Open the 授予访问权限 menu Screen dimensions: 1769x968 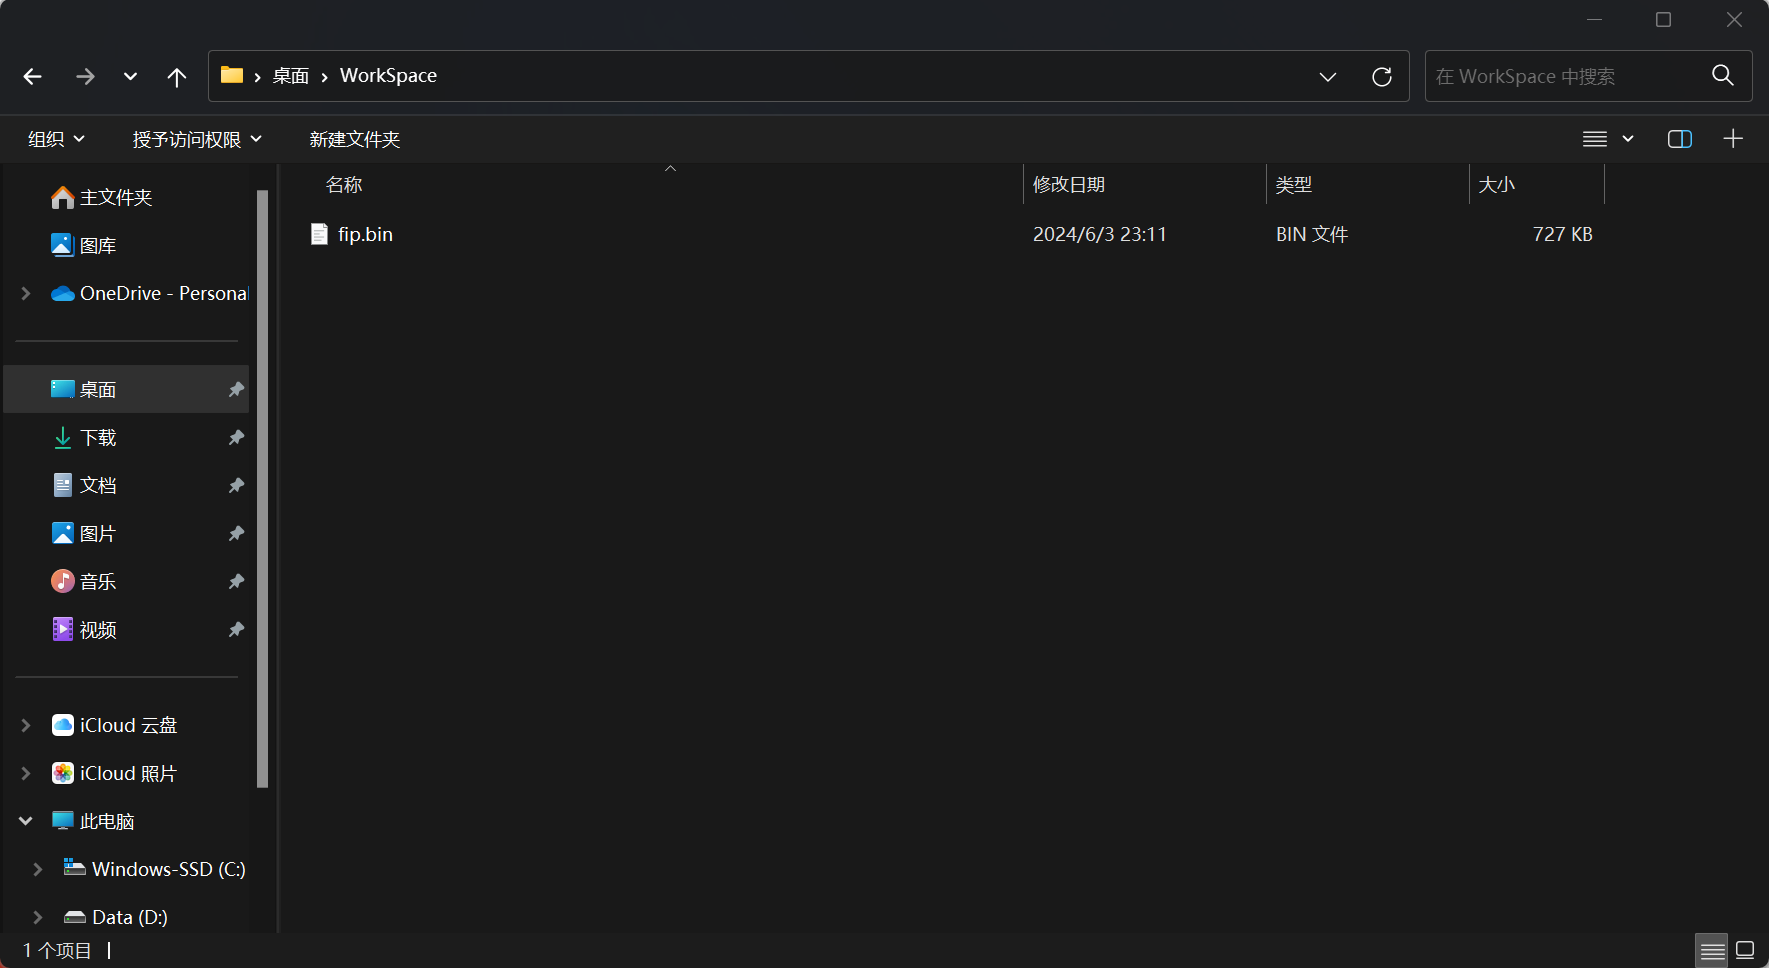click(x=197, y=139)
